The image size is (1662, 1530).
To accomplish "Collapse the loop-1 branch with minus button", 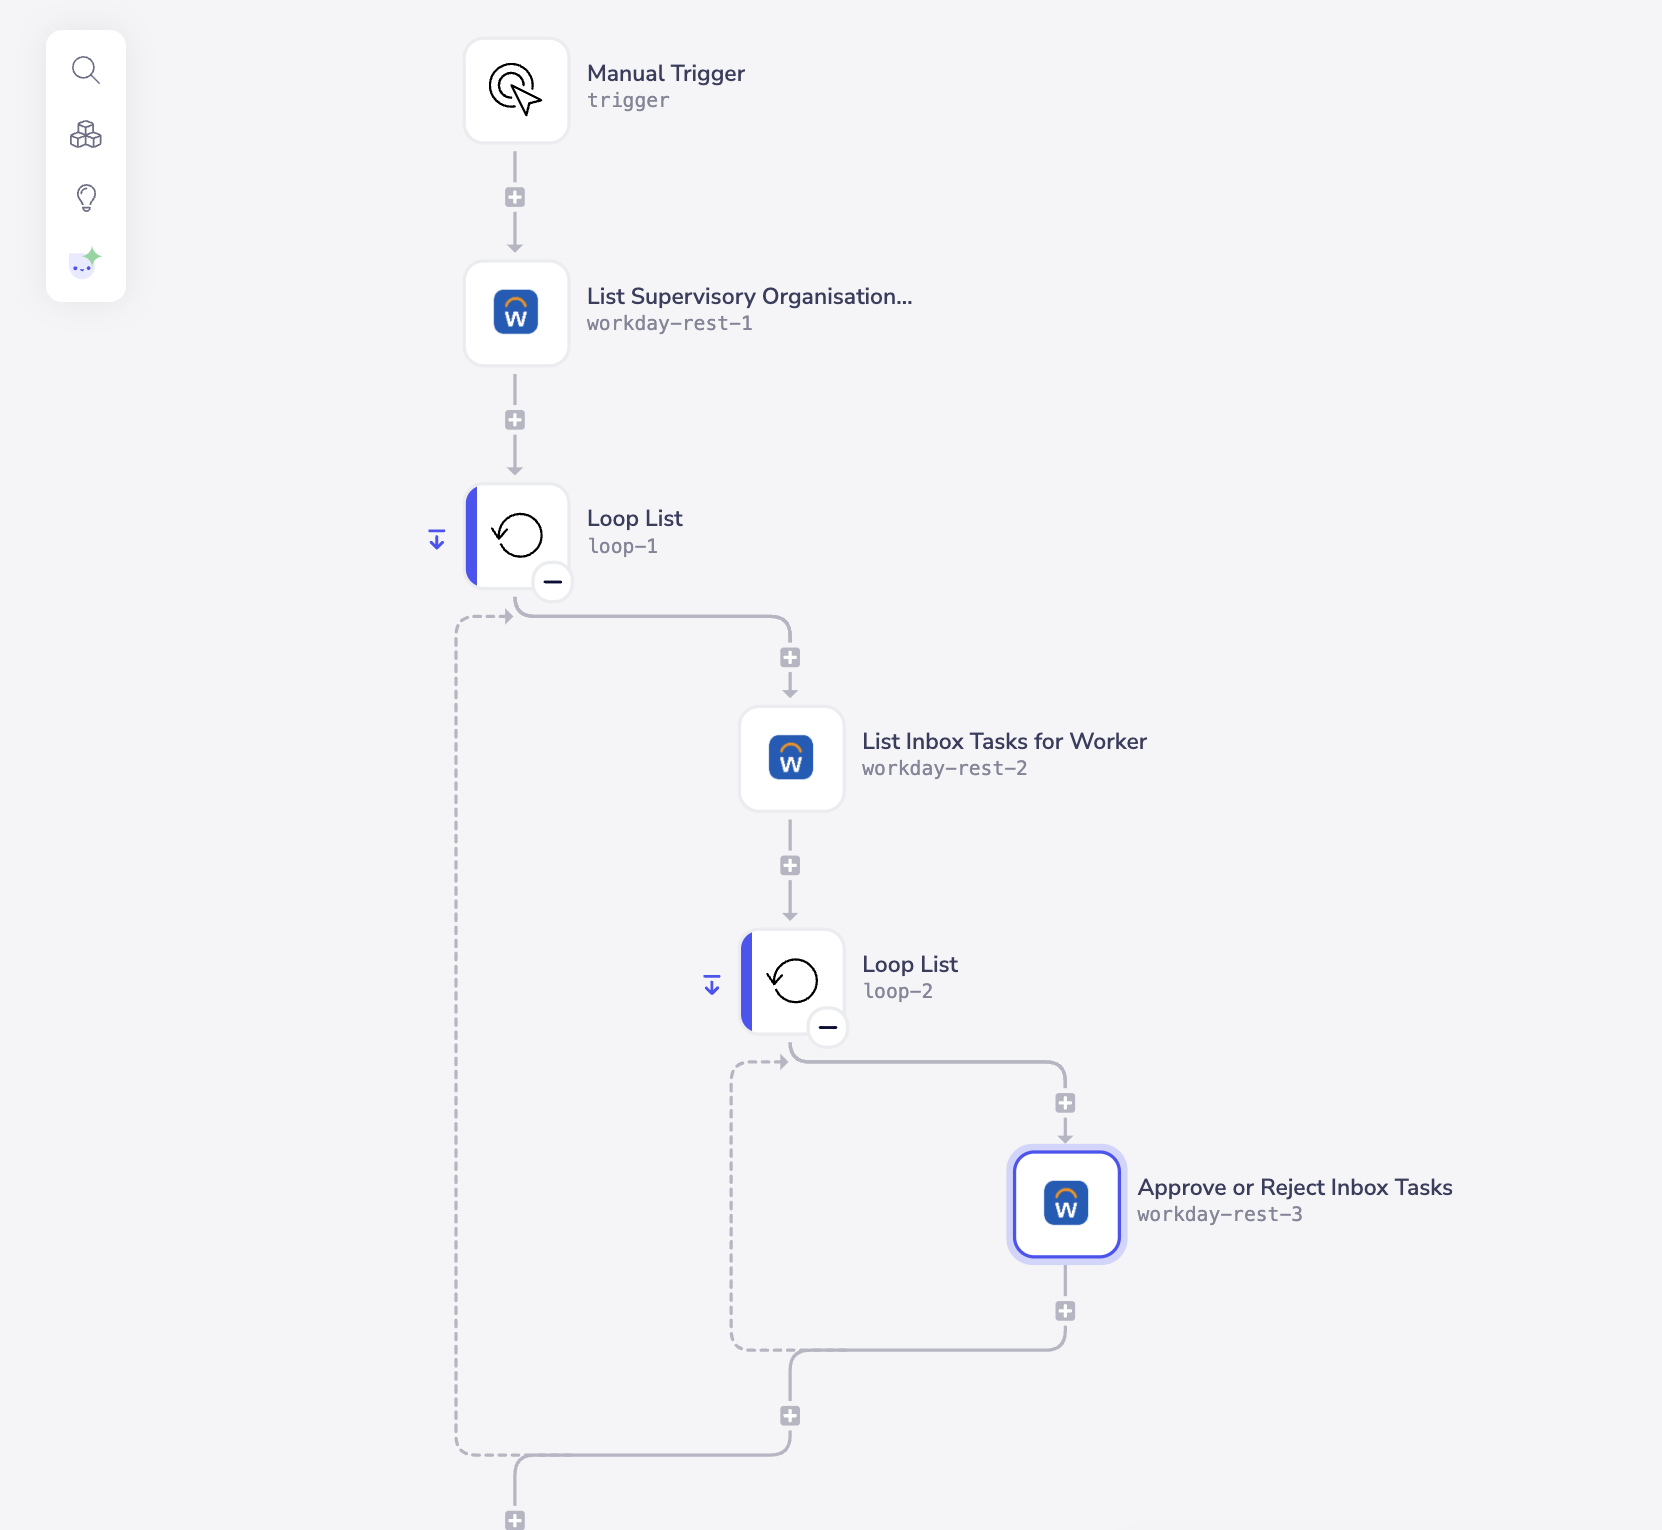I will 553,582.
